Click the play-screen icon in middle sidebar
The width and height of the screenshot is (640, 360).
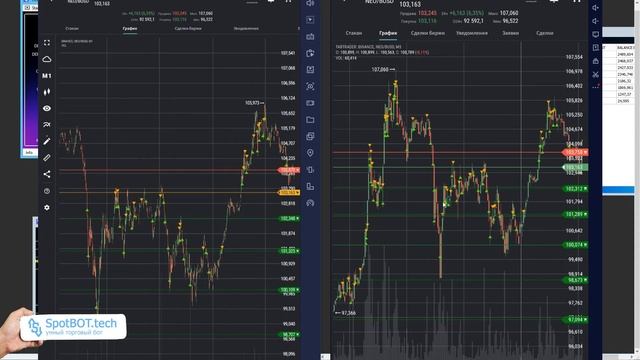(x=310, y=20)
